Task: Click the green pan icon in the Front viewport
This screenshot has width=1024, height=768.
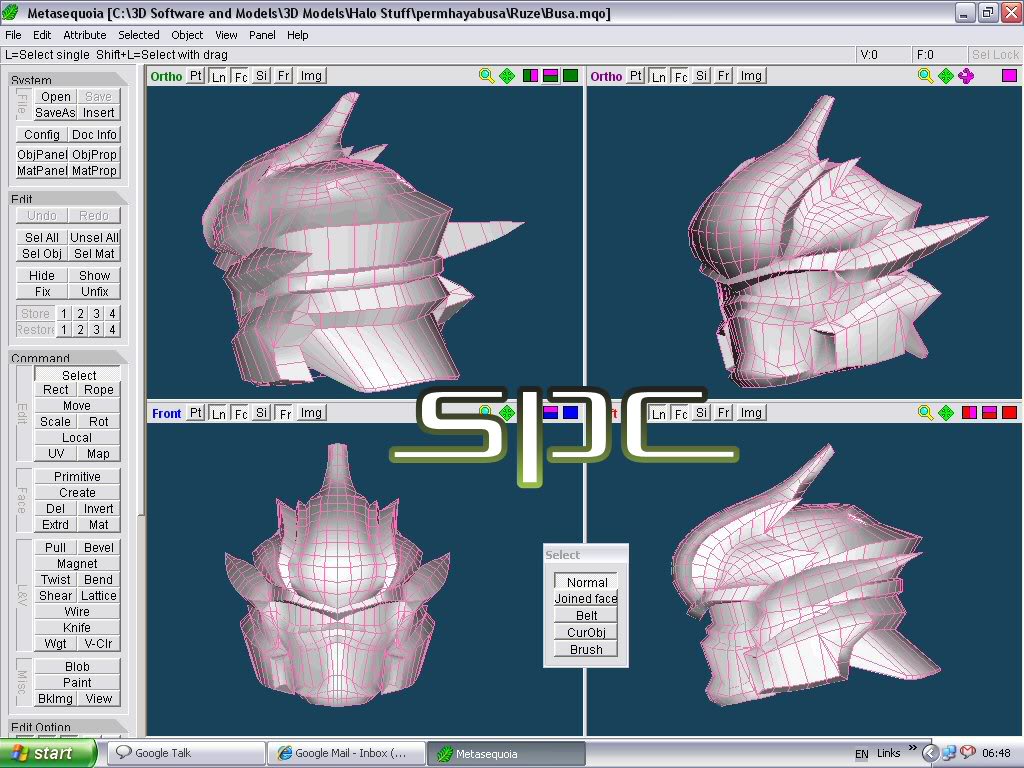Action: 507,413
